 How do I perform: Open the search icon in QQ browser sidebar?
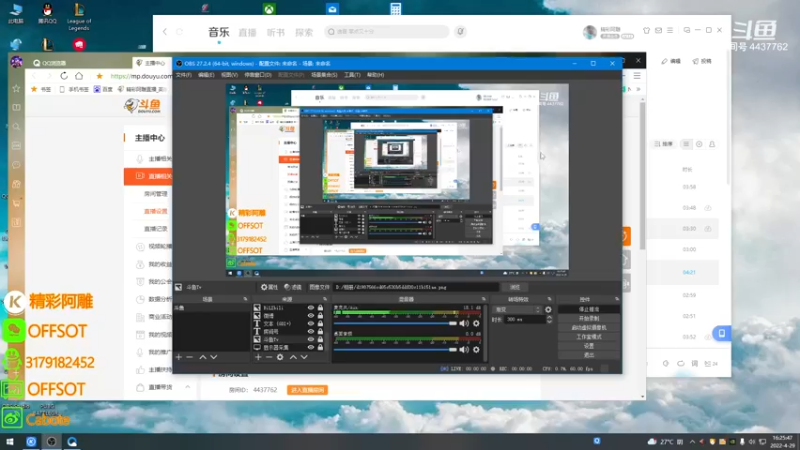coord(16,127)
